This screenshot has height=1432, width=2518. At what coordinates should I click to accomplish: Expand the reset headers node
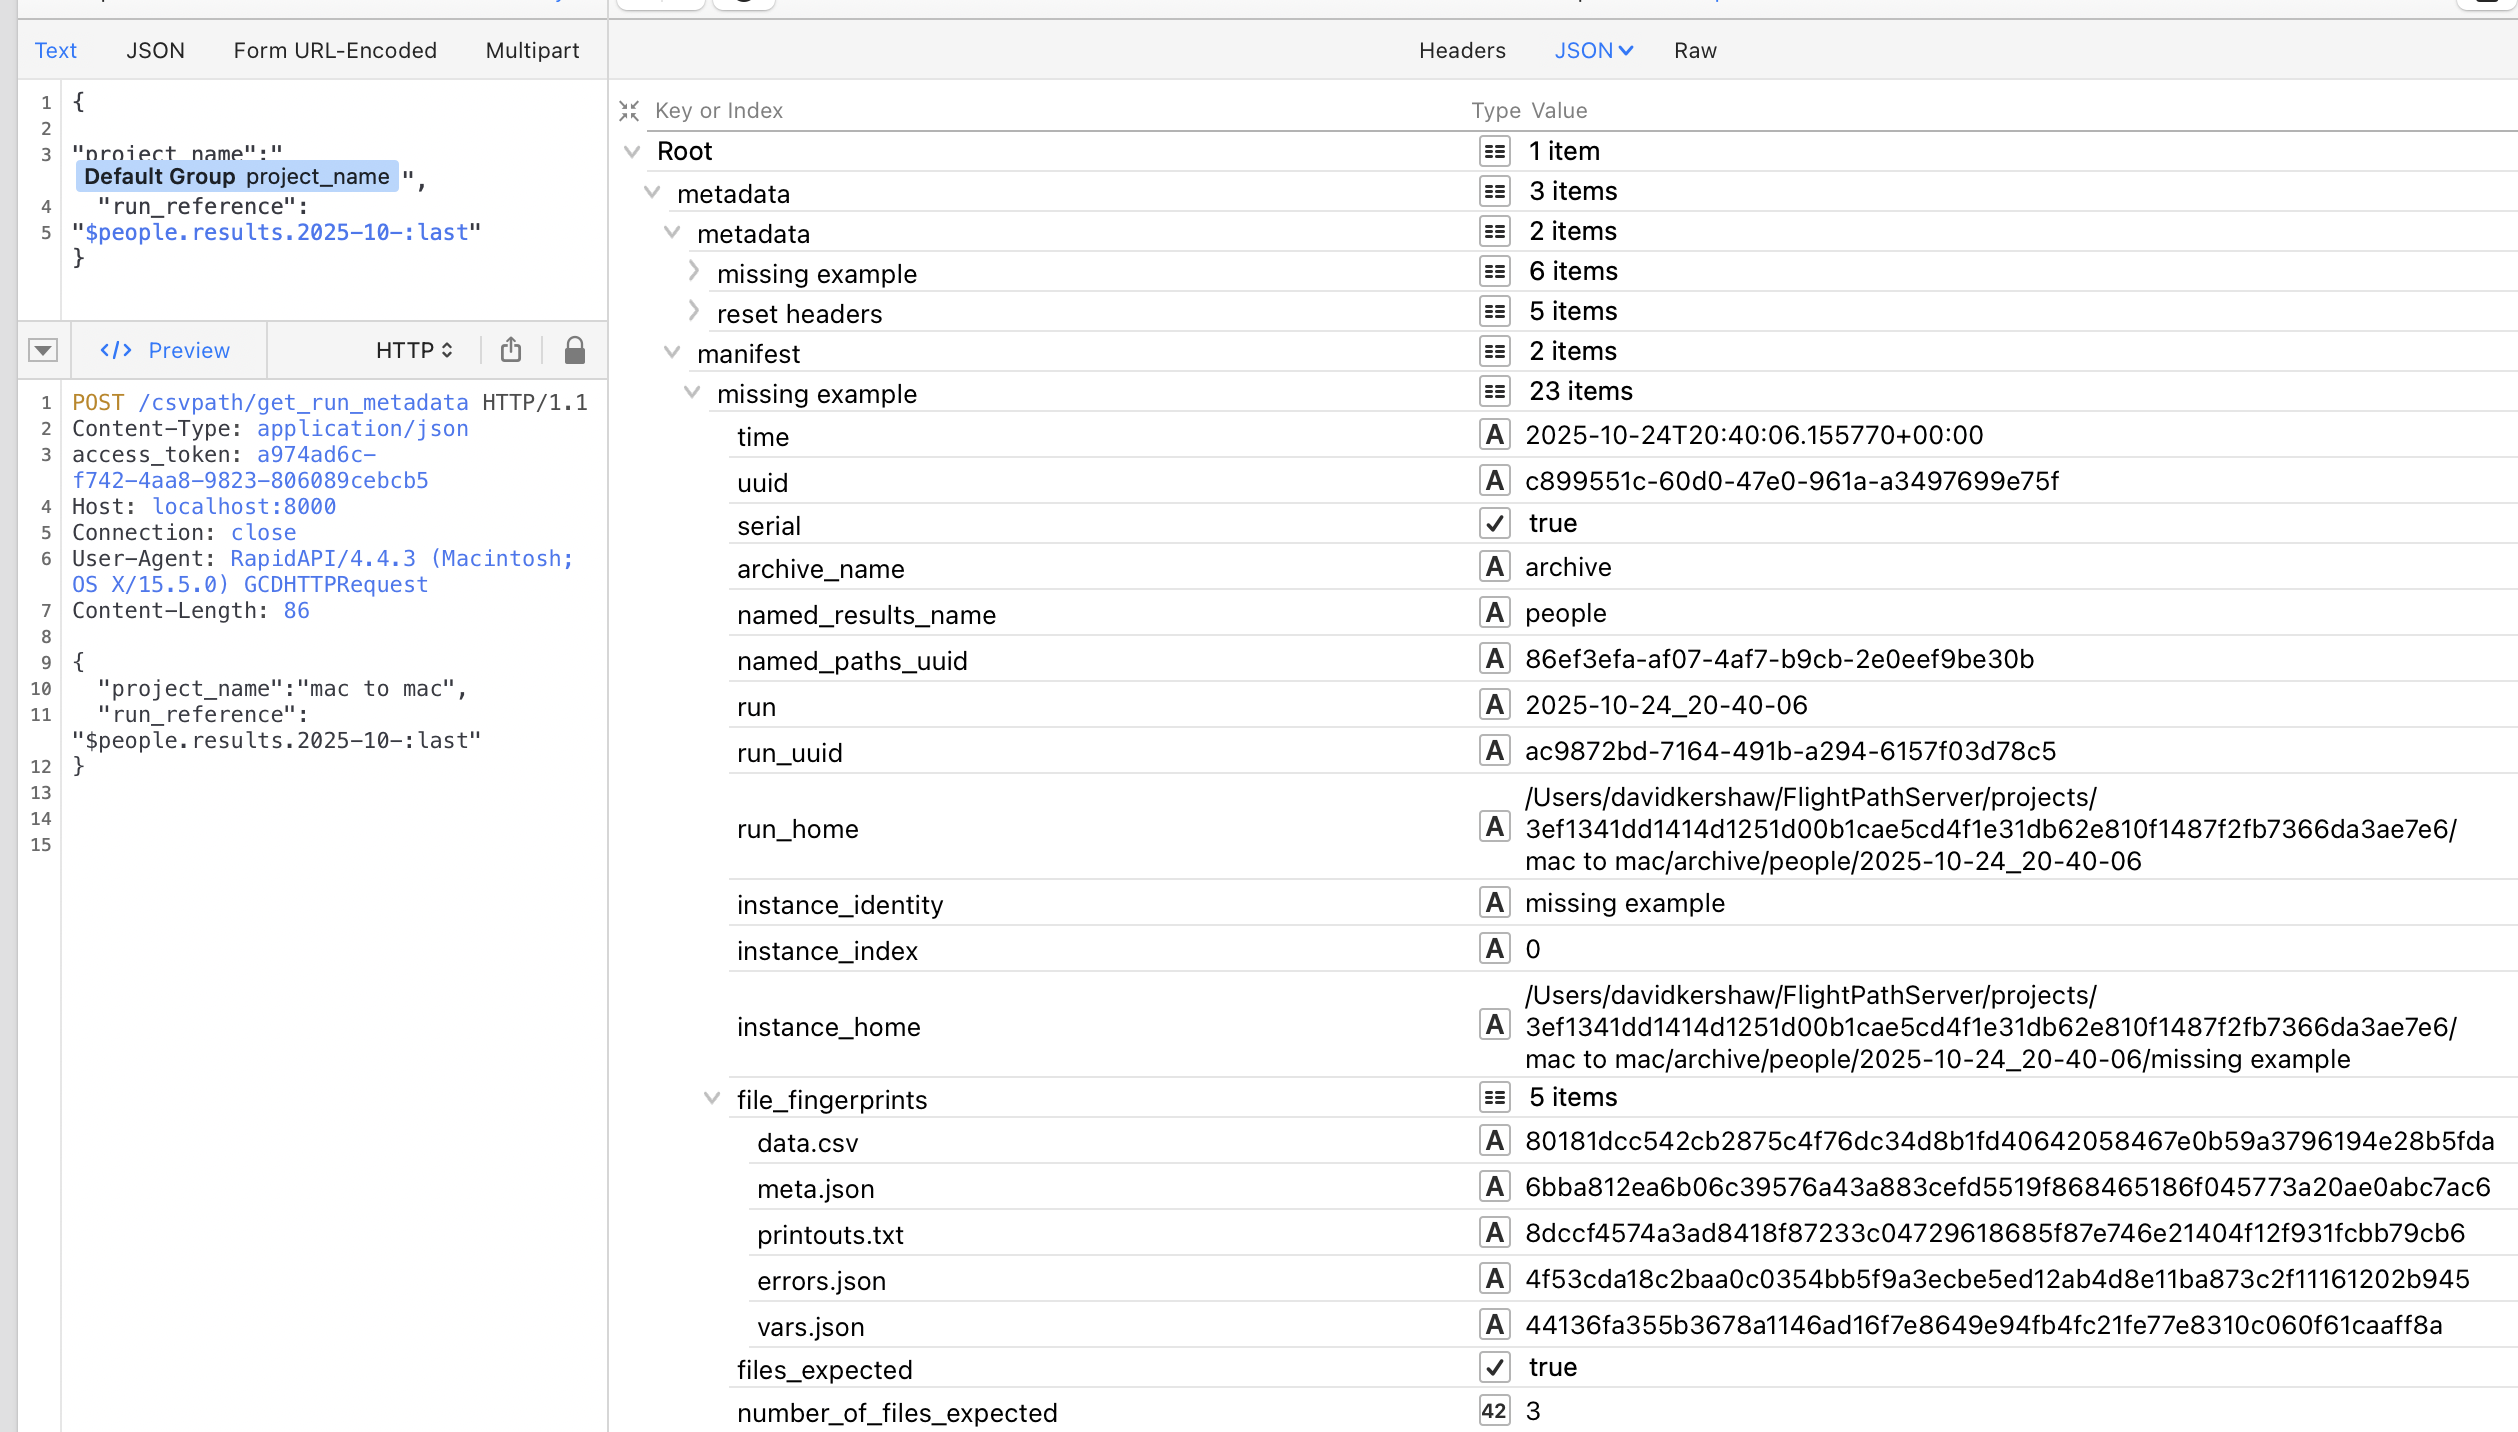coord(694,311)
